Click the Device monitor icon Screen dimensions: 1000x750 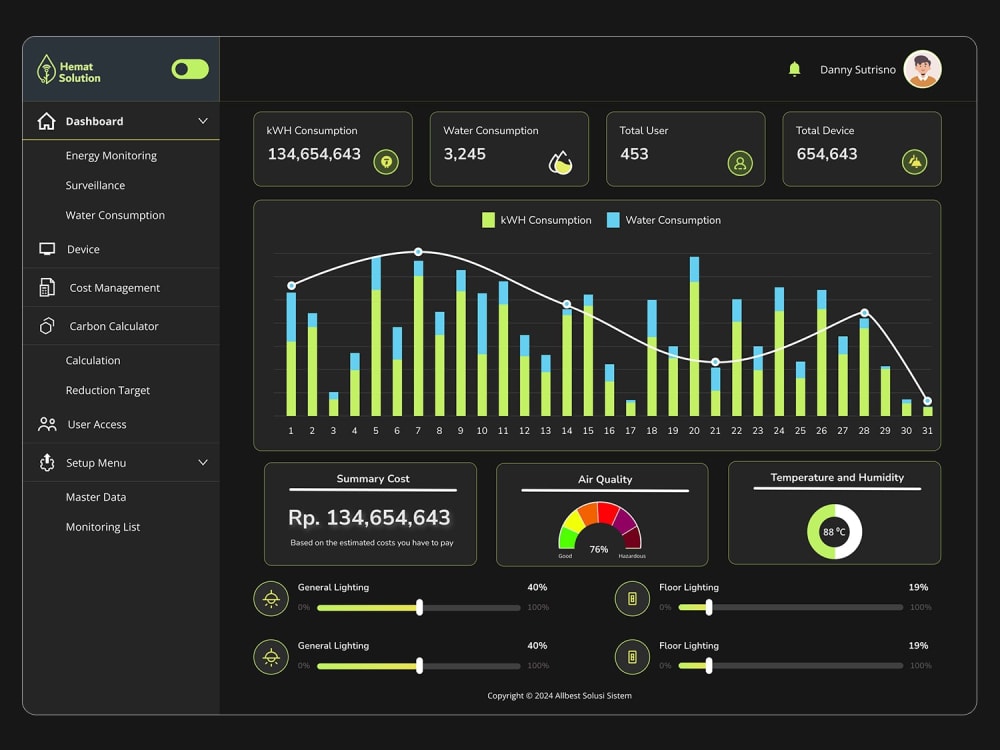click(47, 249)
